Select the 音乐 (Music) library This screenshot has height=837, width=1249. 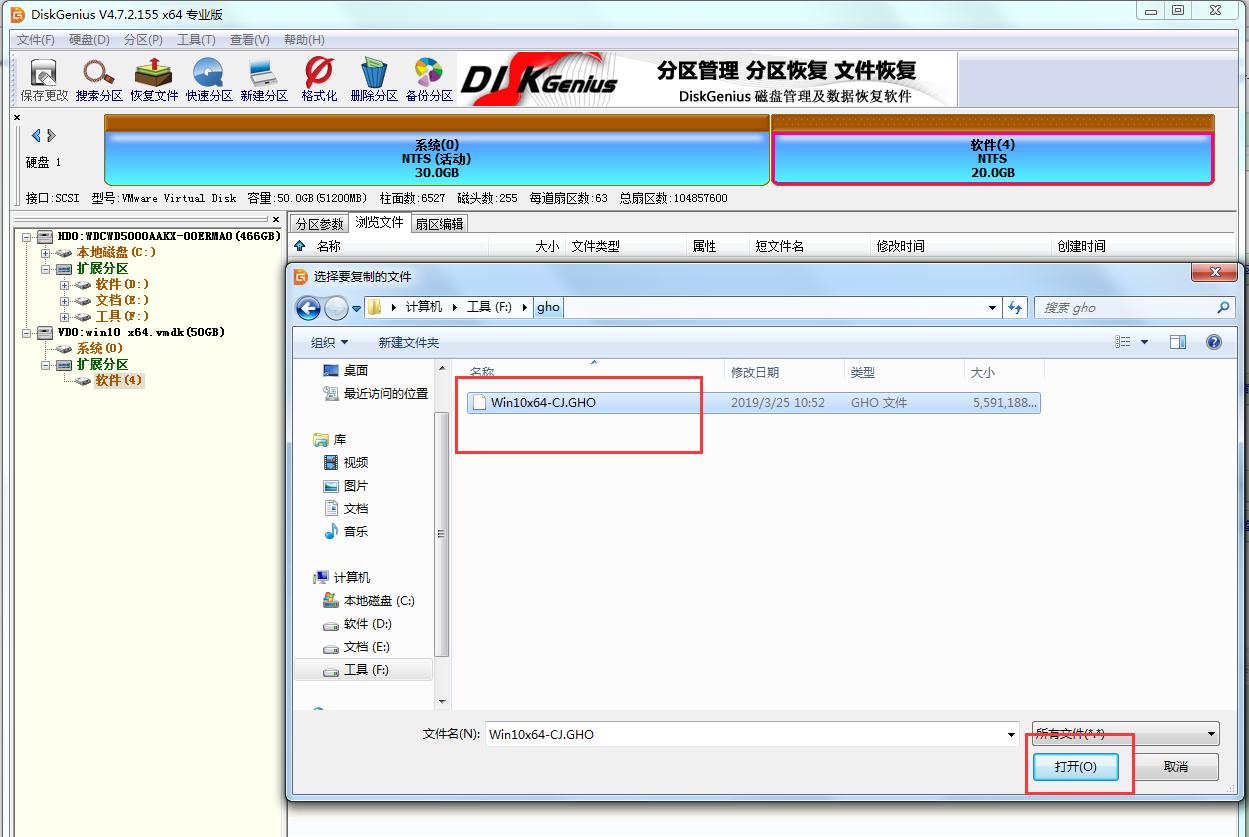click(346, 531)
